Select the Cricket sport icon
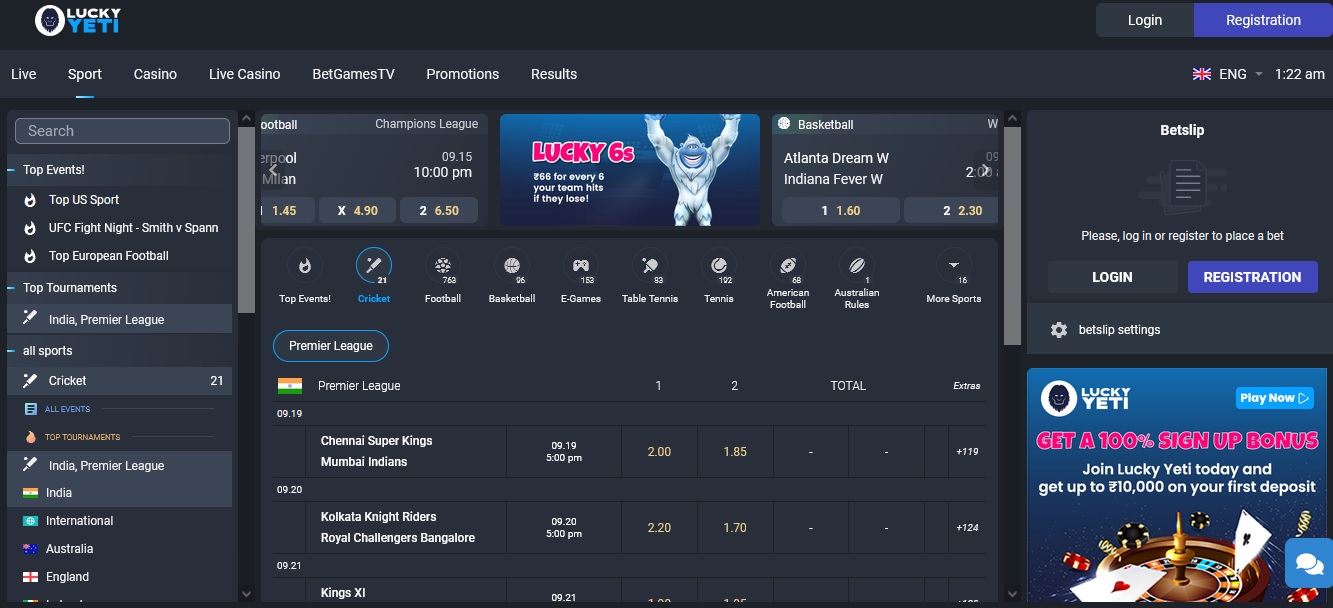1333x608 pixels. tap(374, 266)
